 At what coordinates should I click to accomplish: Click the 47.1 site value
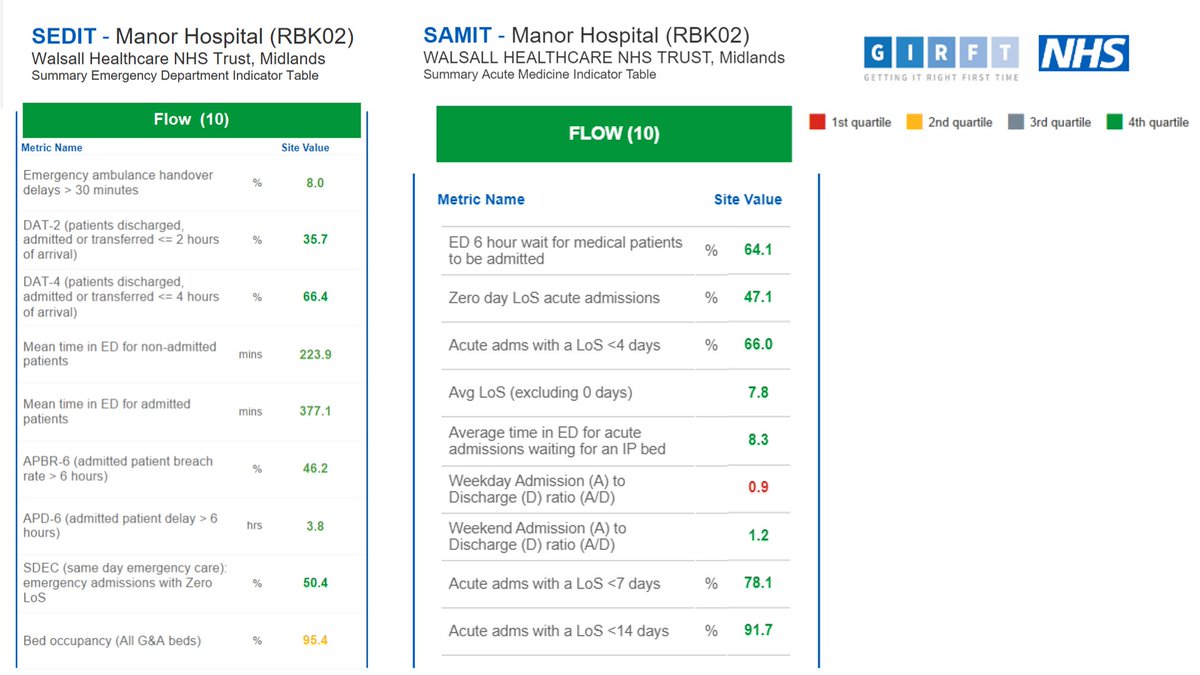pos(758,297)
